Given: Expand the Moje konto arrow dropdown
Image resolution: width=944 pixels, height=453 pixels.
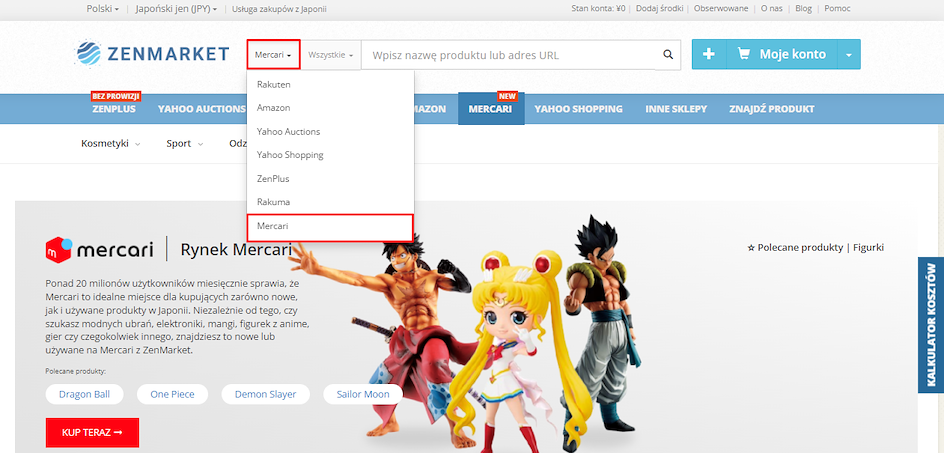Looking at the screenshot, I should [848, 54].
